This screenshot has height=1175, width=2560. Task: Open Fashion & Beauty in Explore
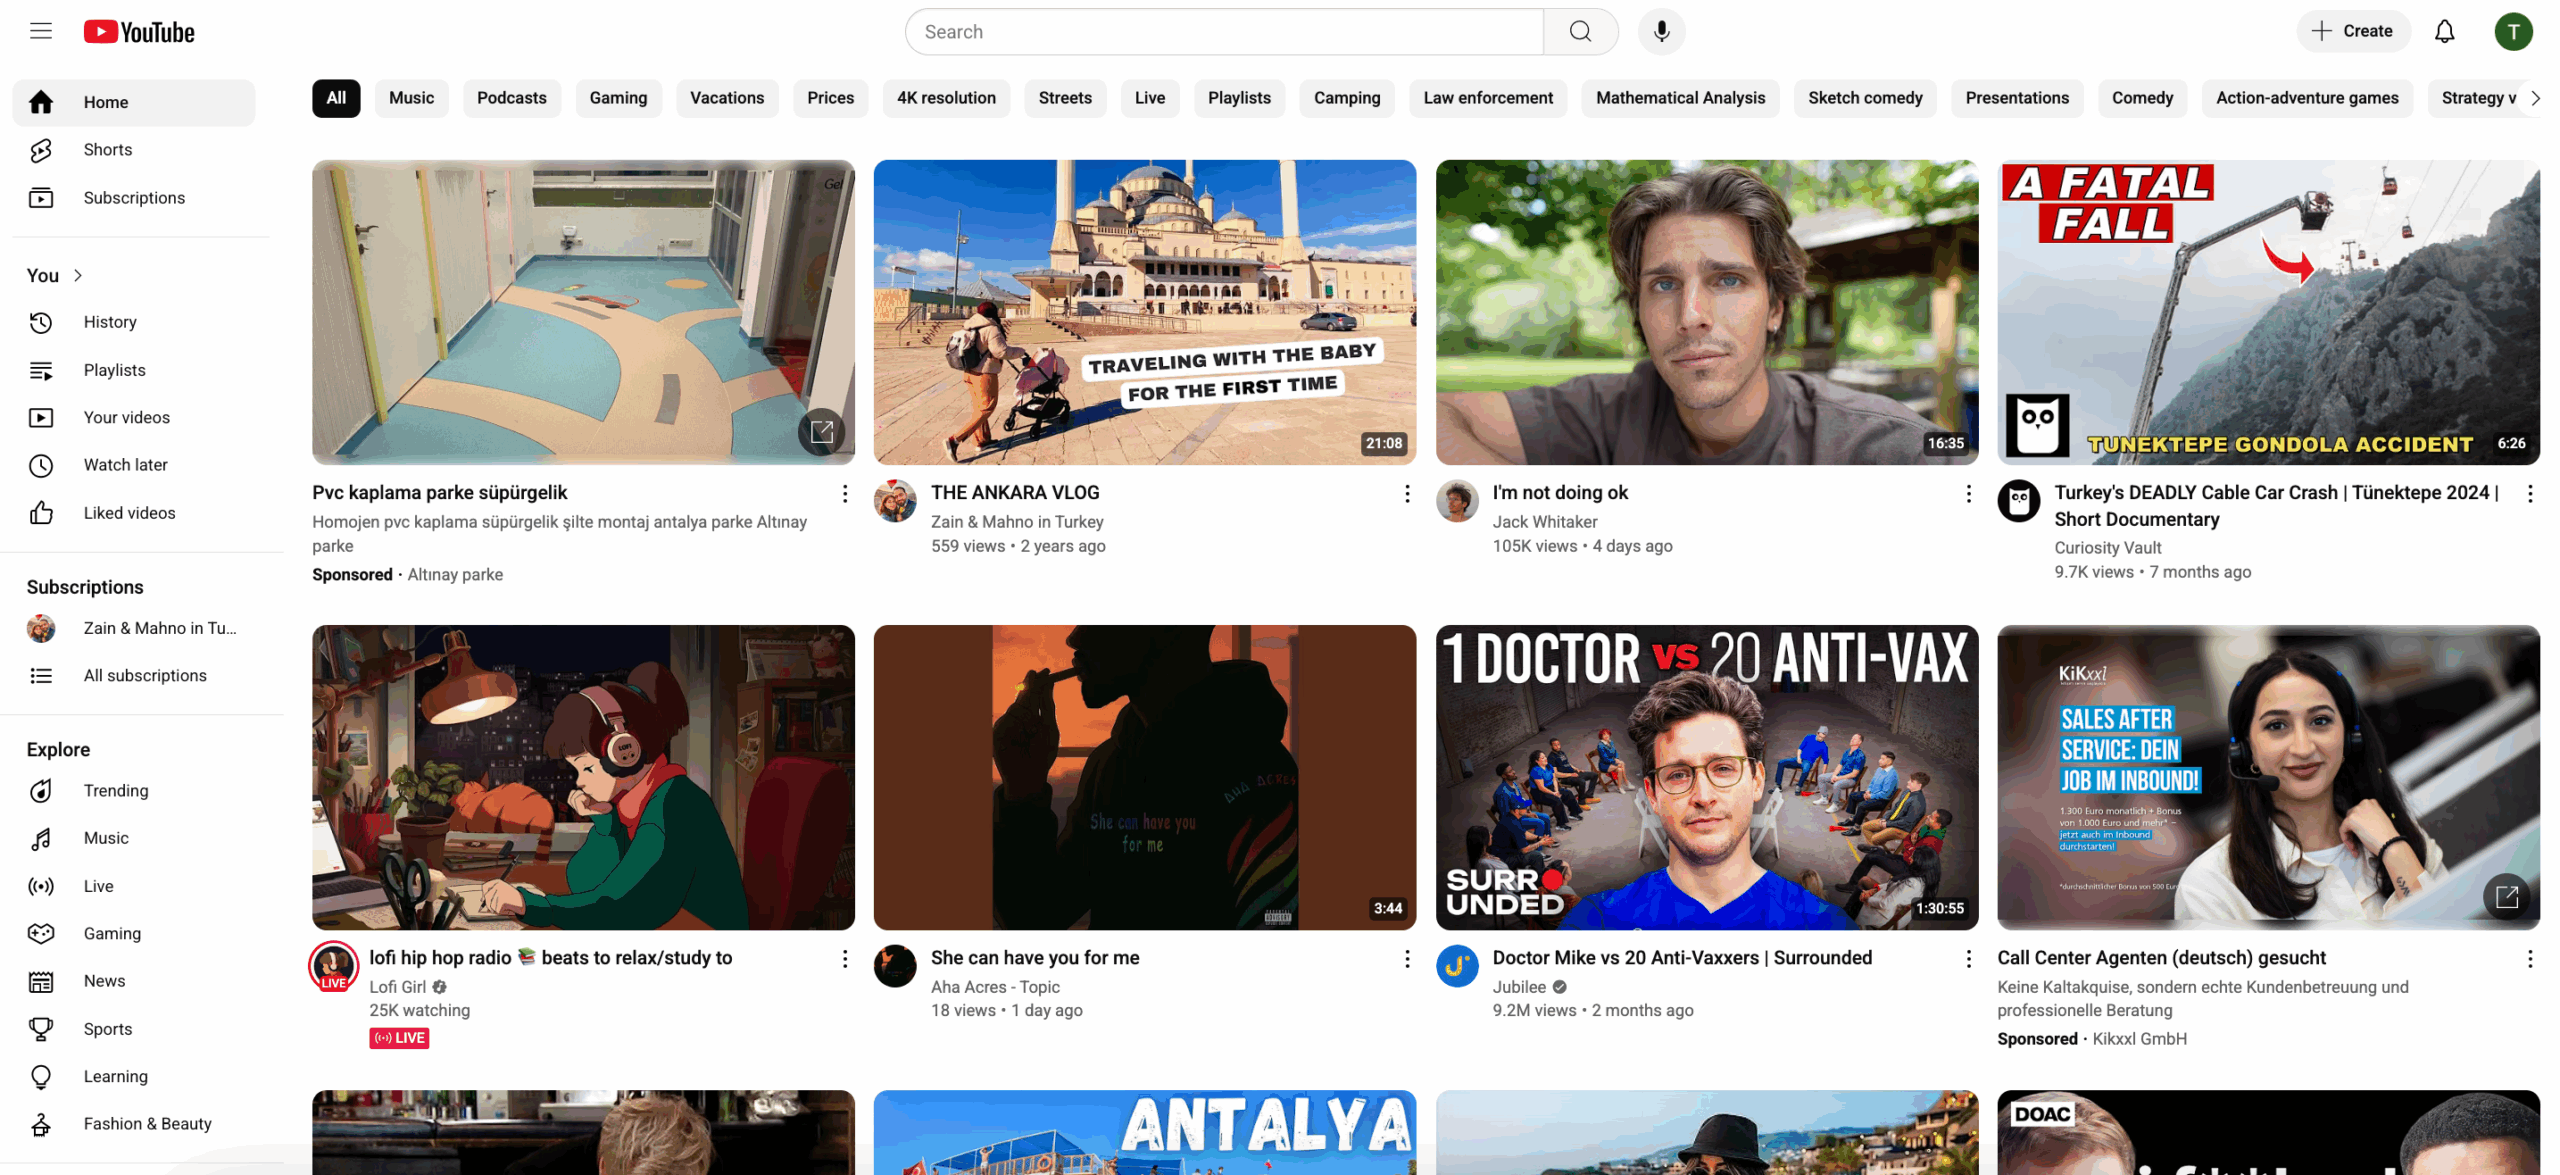pos(134,1124)
